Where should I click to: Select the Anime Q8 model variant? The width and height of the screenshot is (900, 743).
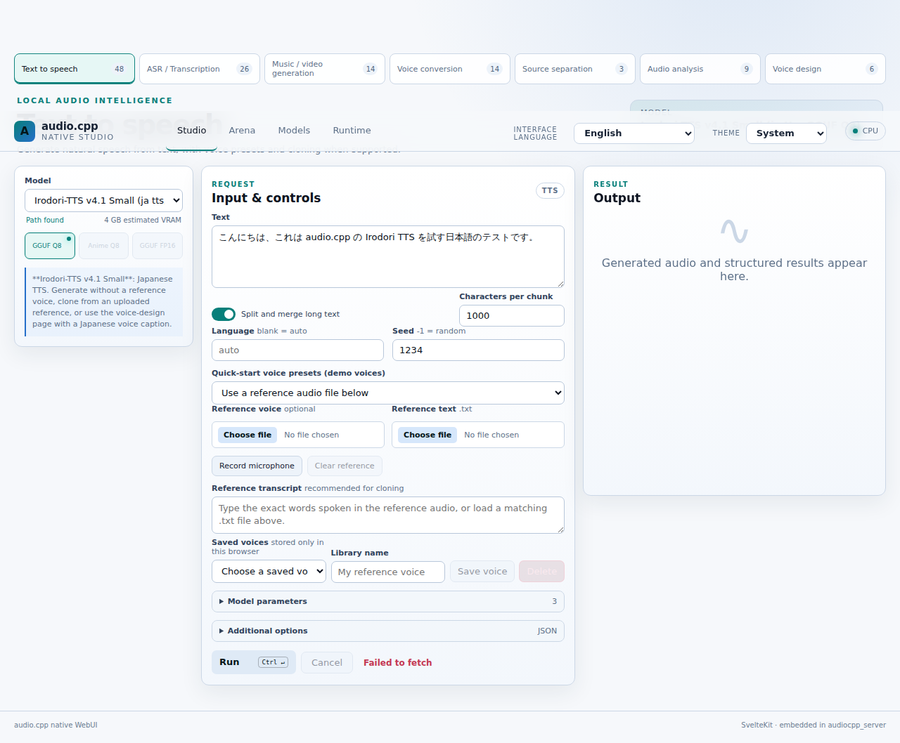(103, 246)
